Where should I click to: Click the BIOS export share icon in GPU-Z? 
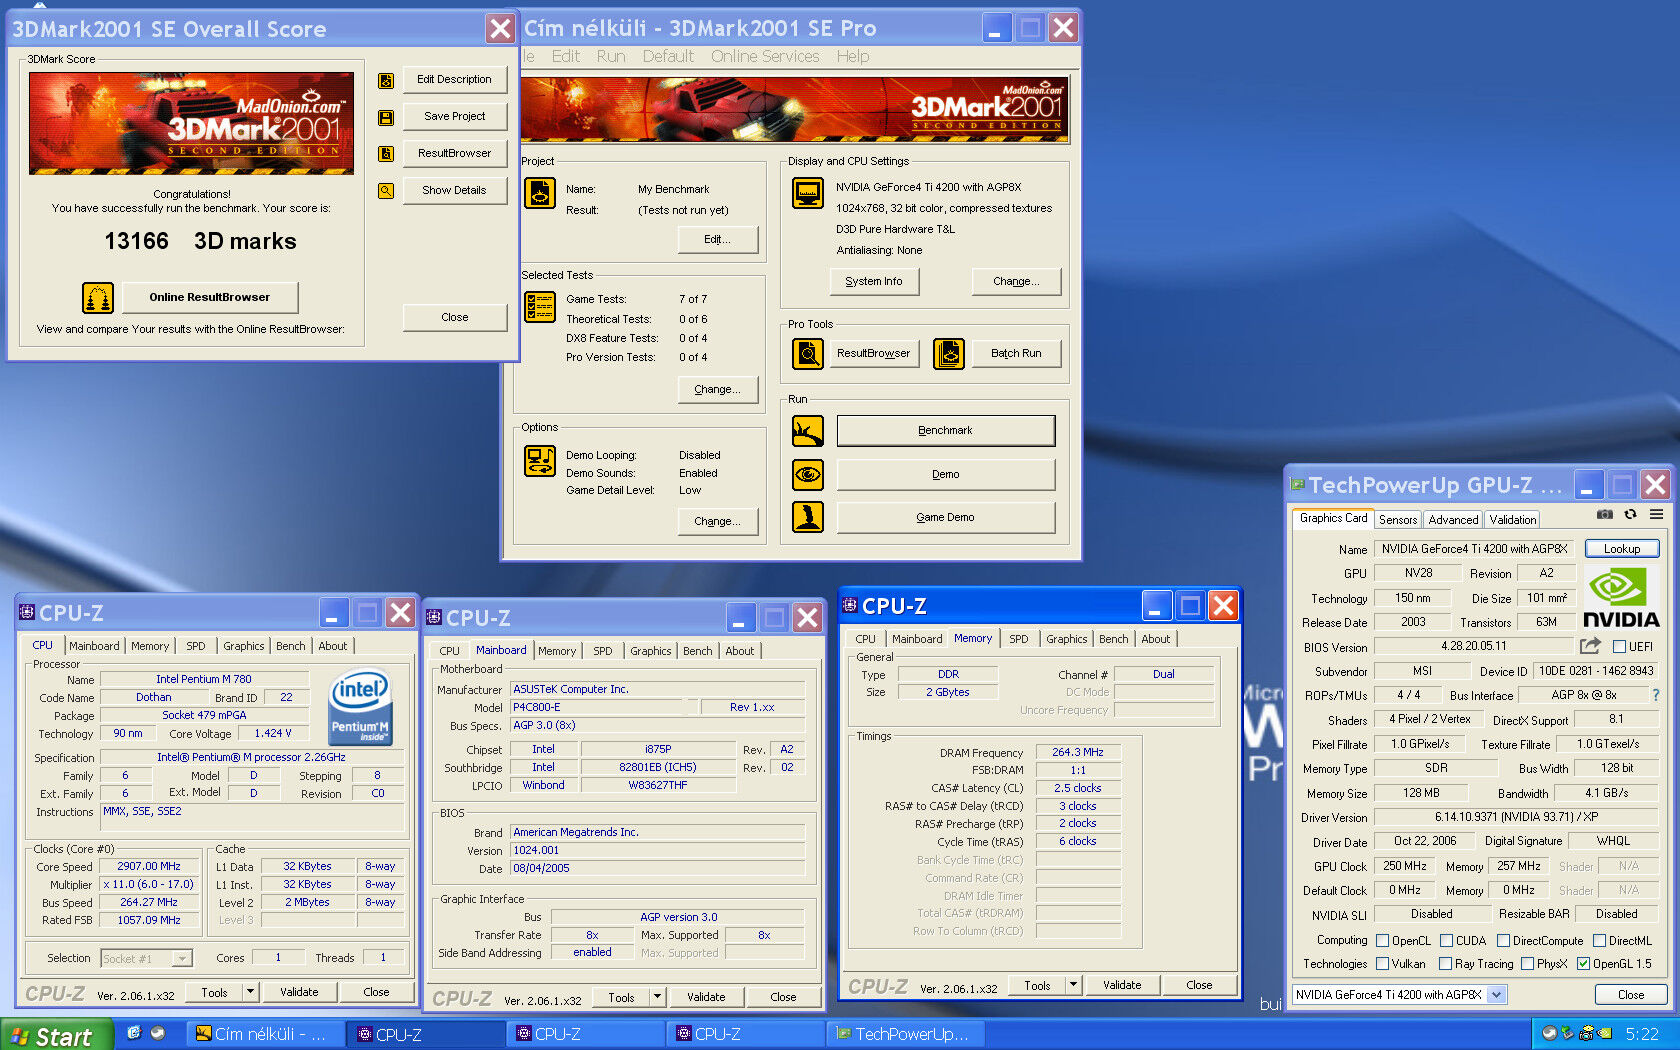tap(1590, 646)
